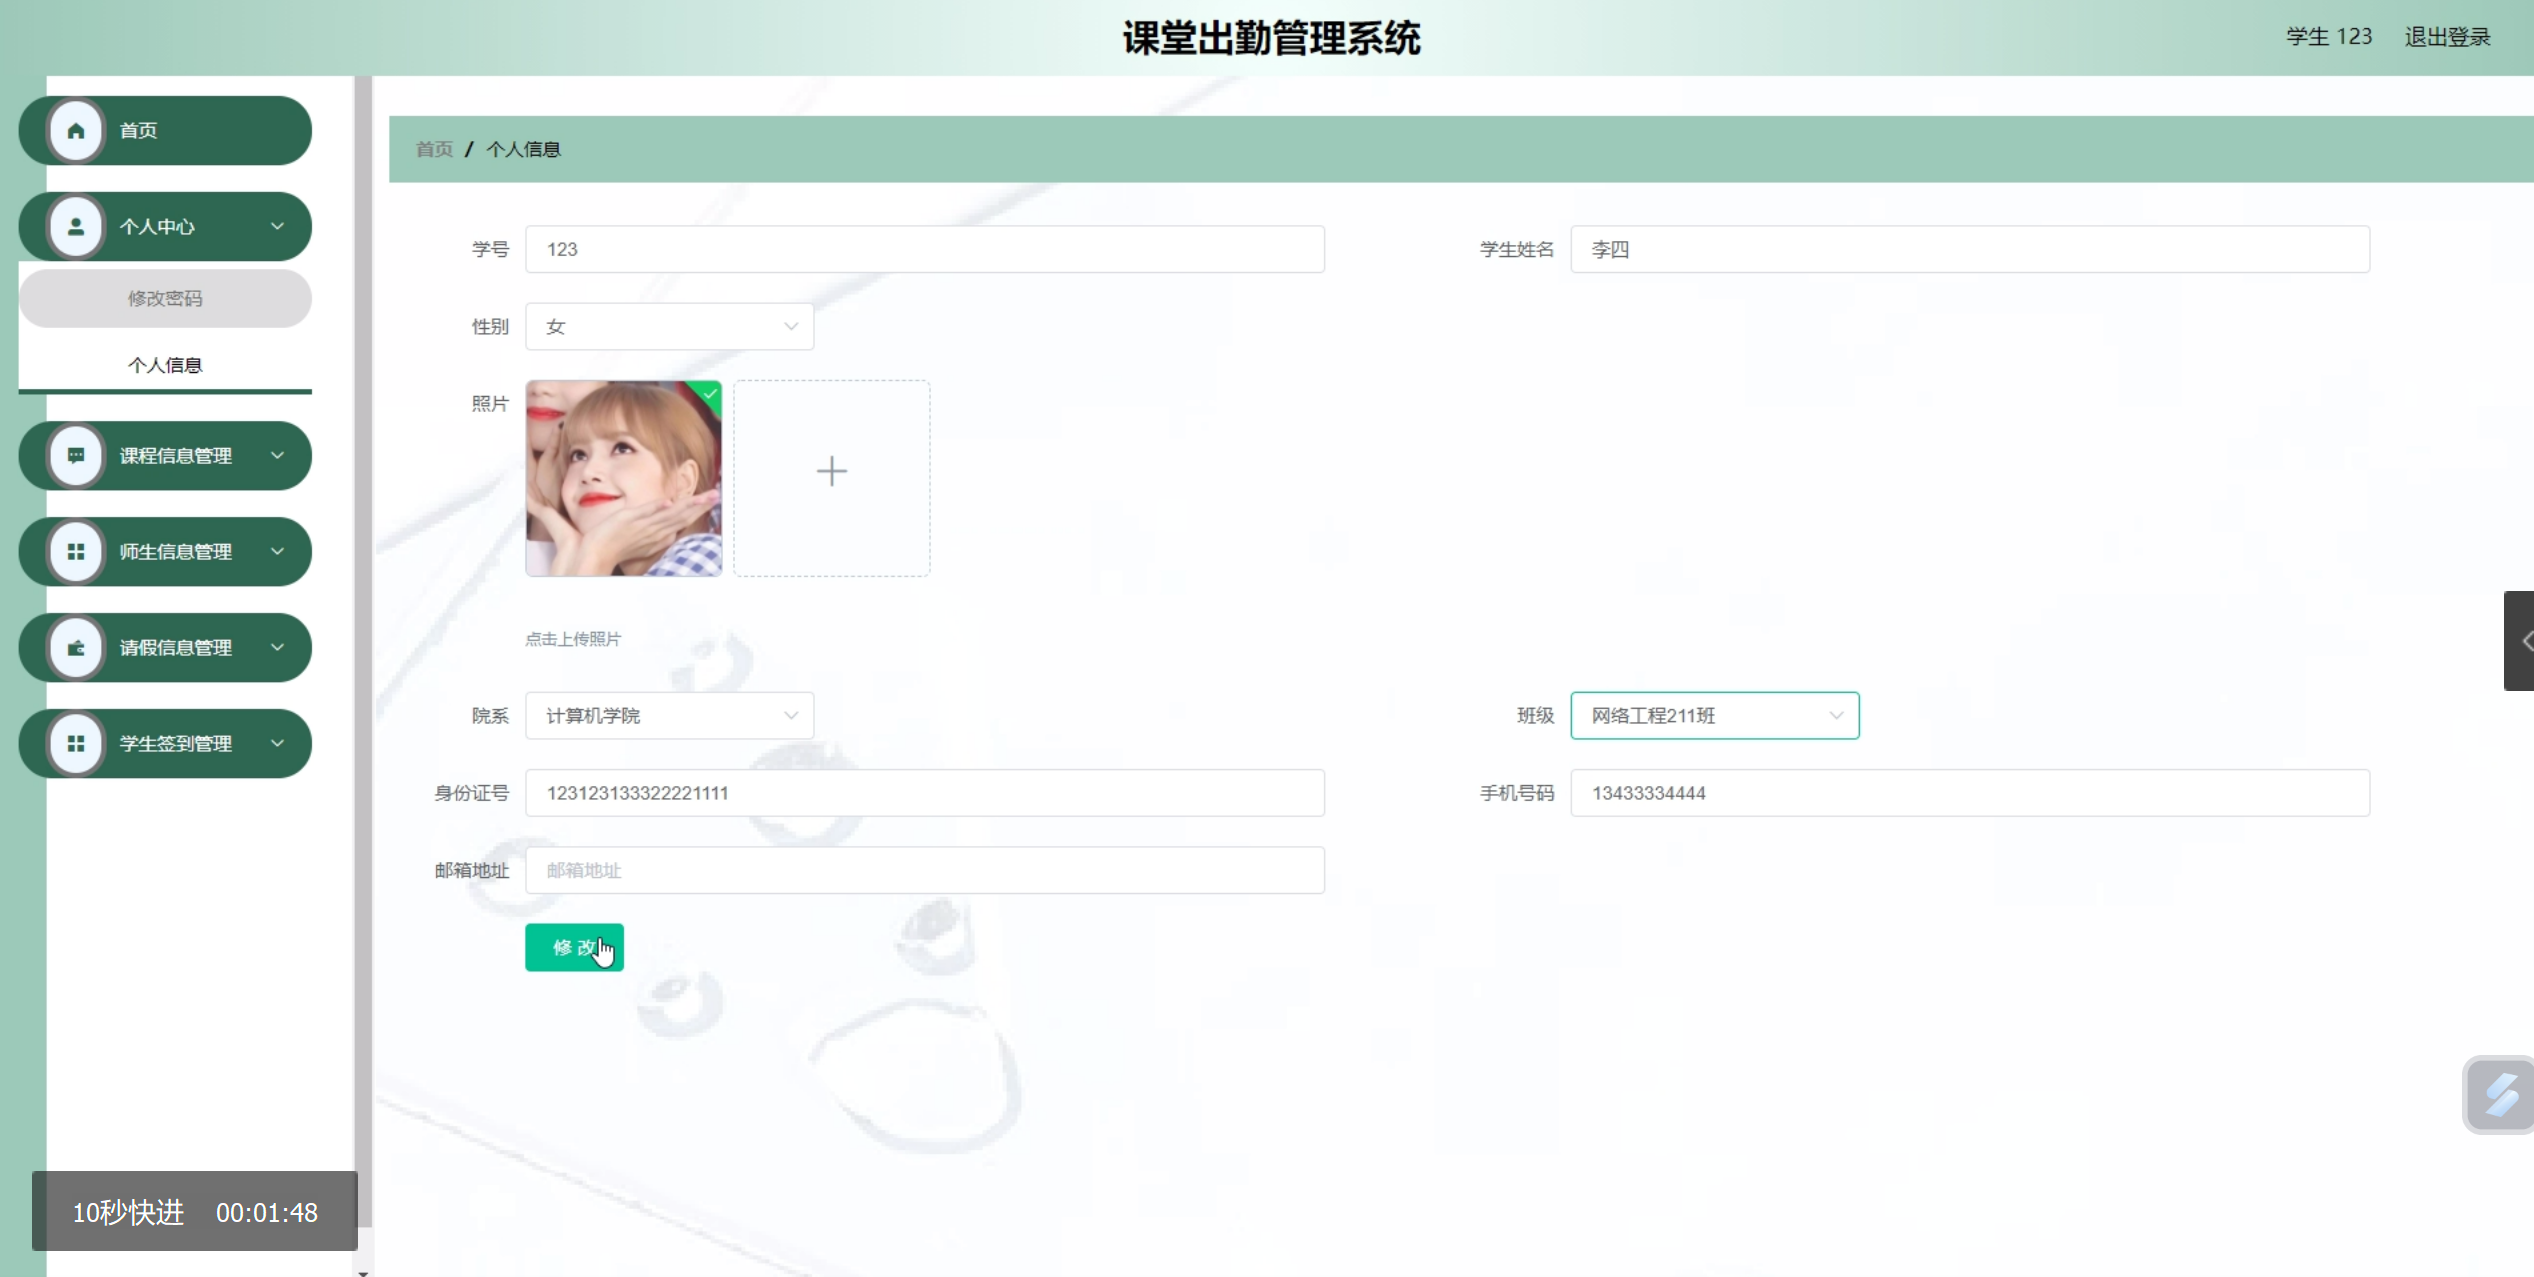Expand the 个人中心 chevron
This screenshot has height=1277, width=2534.
[278, 226]
